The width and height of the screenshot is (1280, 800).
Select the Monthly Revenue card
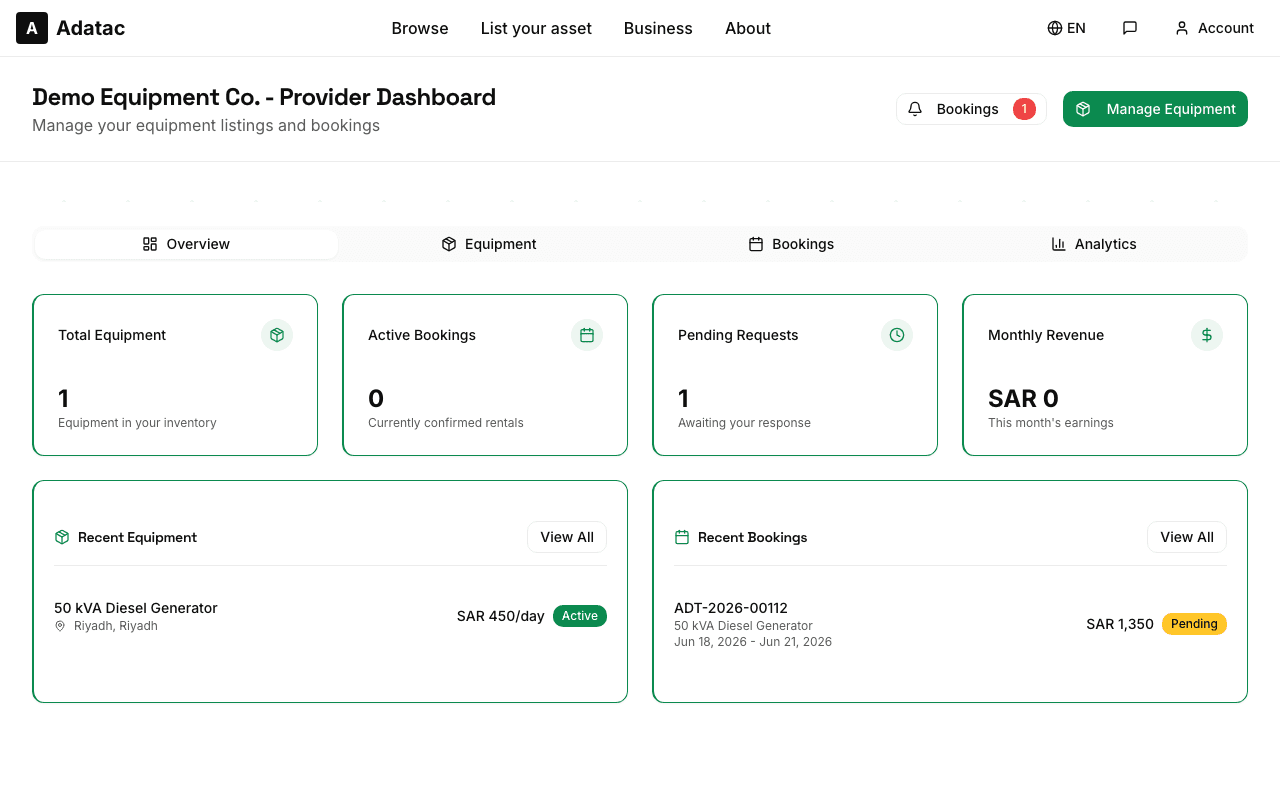(1105, 375)
